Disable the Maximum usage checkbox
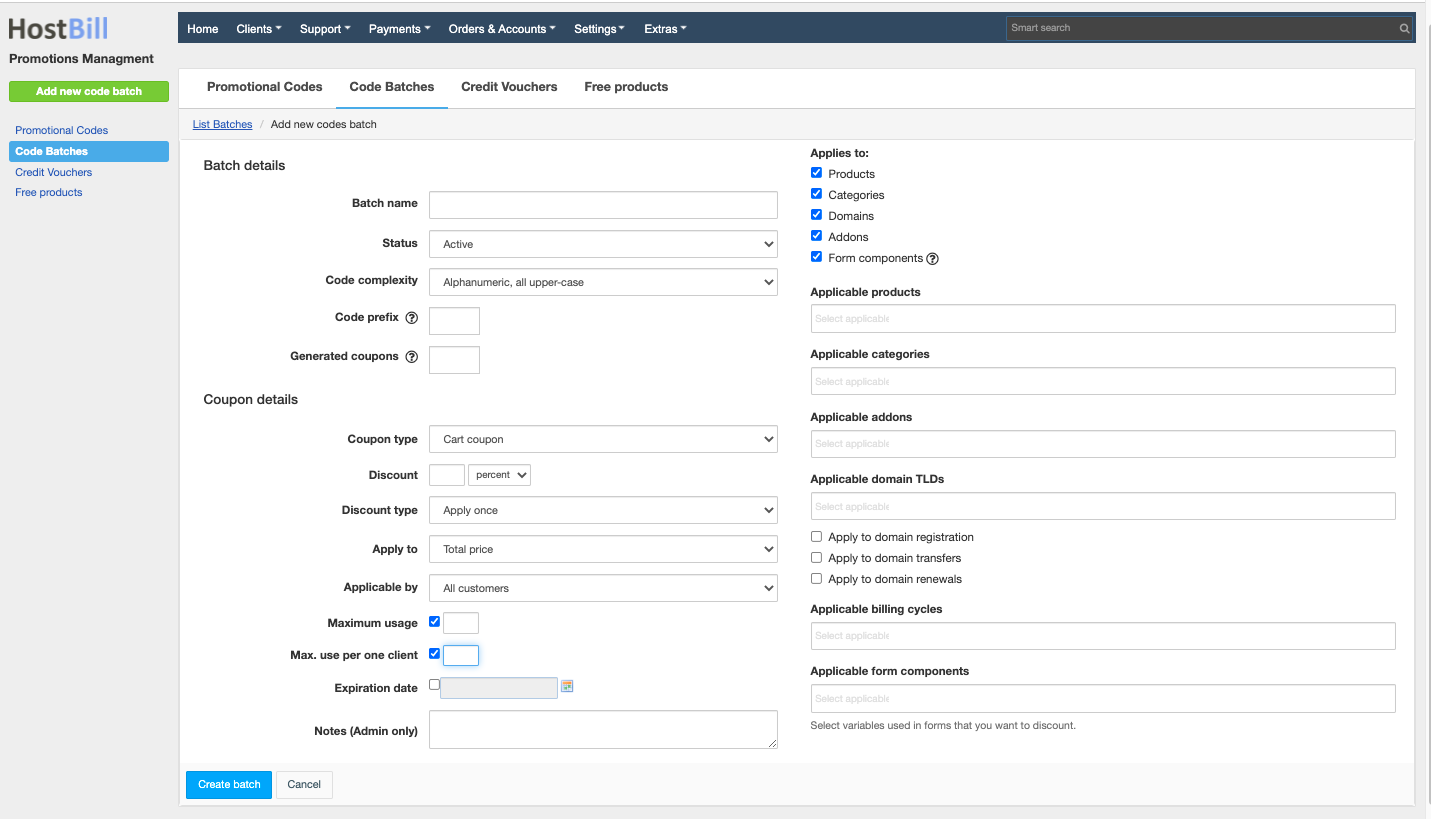1431x819 pixels. [434, 622]
